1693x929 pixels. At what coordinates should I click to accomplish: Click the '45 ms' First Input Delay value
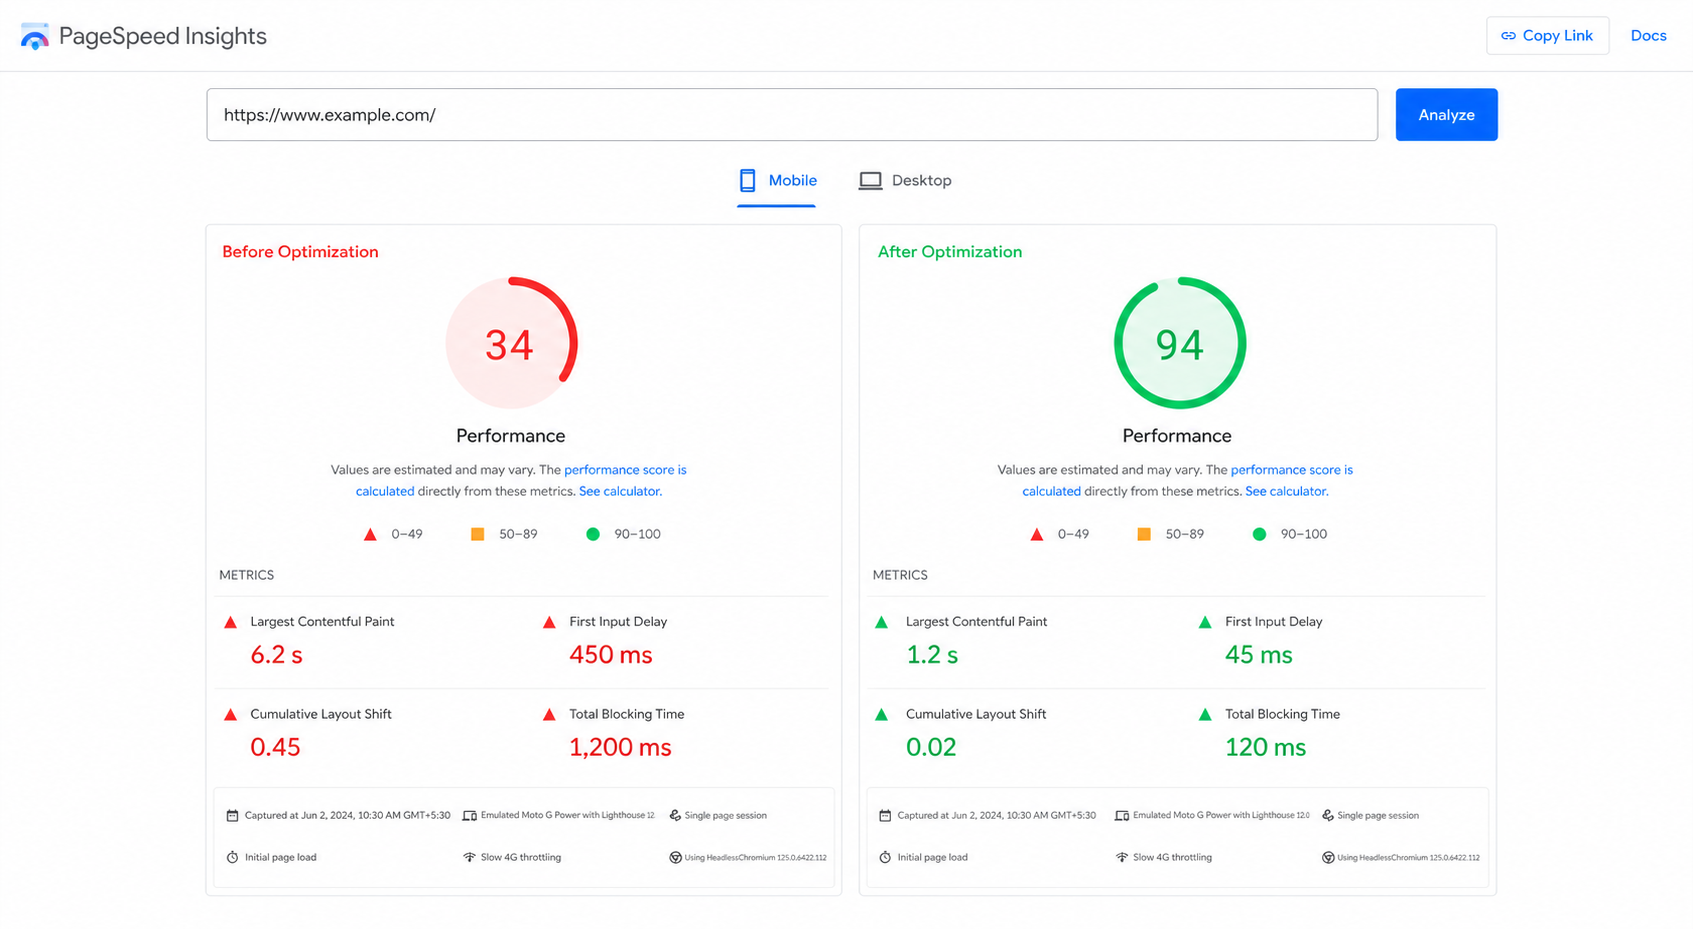click(x=1259, y=655)
